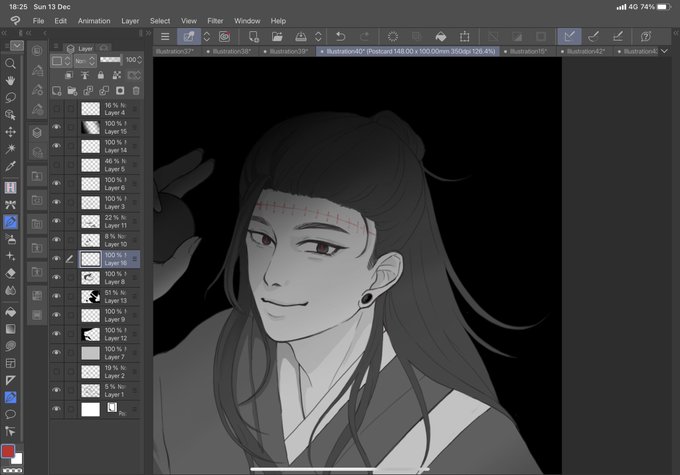Viewport: 680px width, 475px height.
Task: Select the Ruler triangle tool
Action: point(10,380)
